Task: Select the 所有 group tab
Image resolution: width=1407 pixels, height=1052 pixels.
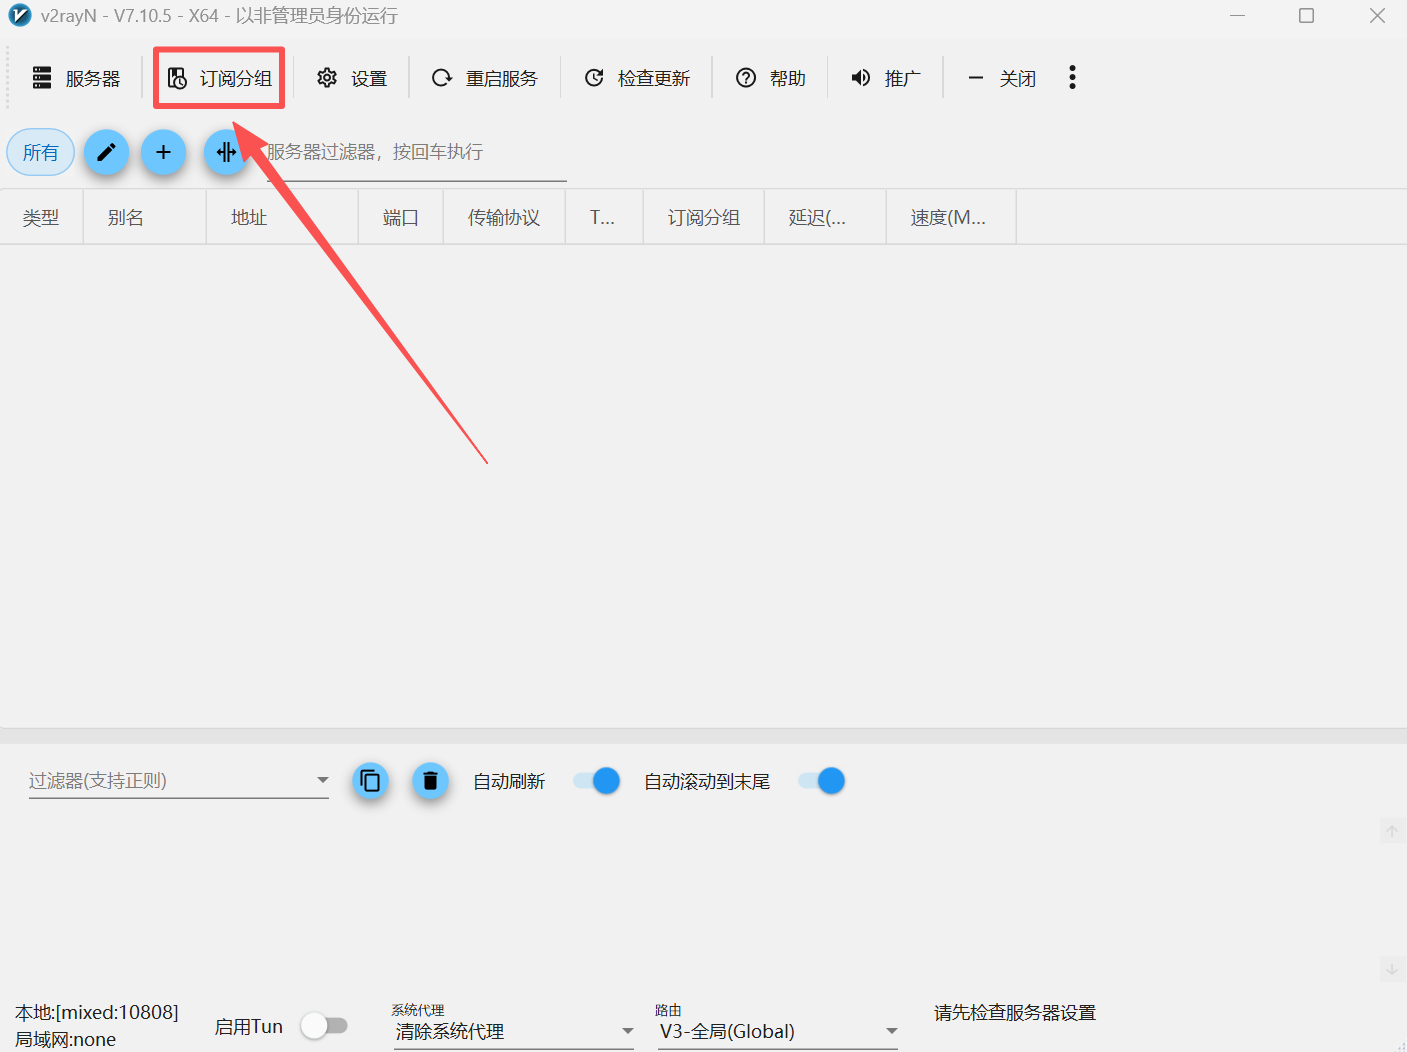Action: point(41,152)
